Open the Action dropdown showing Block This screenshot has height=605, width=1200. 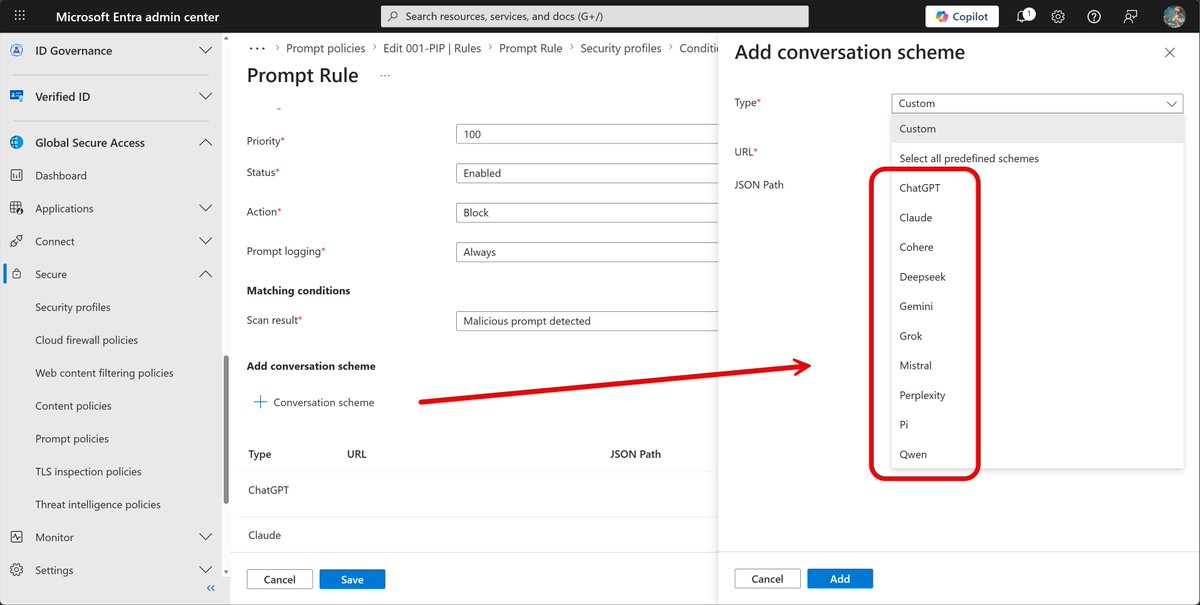587,212
